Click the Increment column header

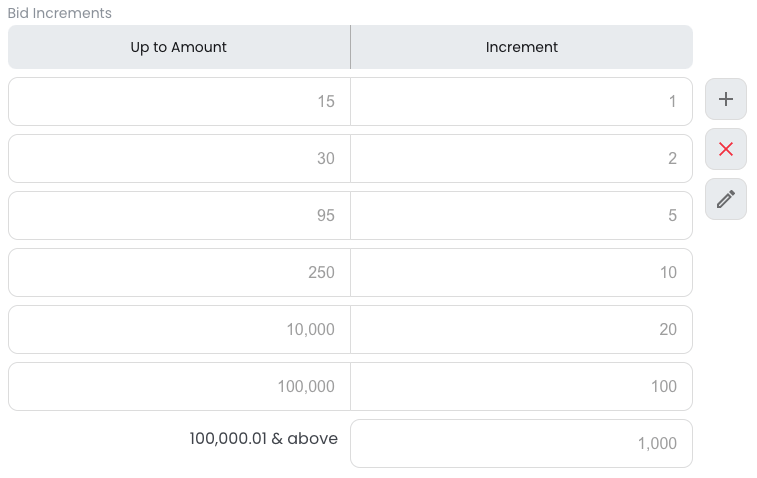click(522, 47)
